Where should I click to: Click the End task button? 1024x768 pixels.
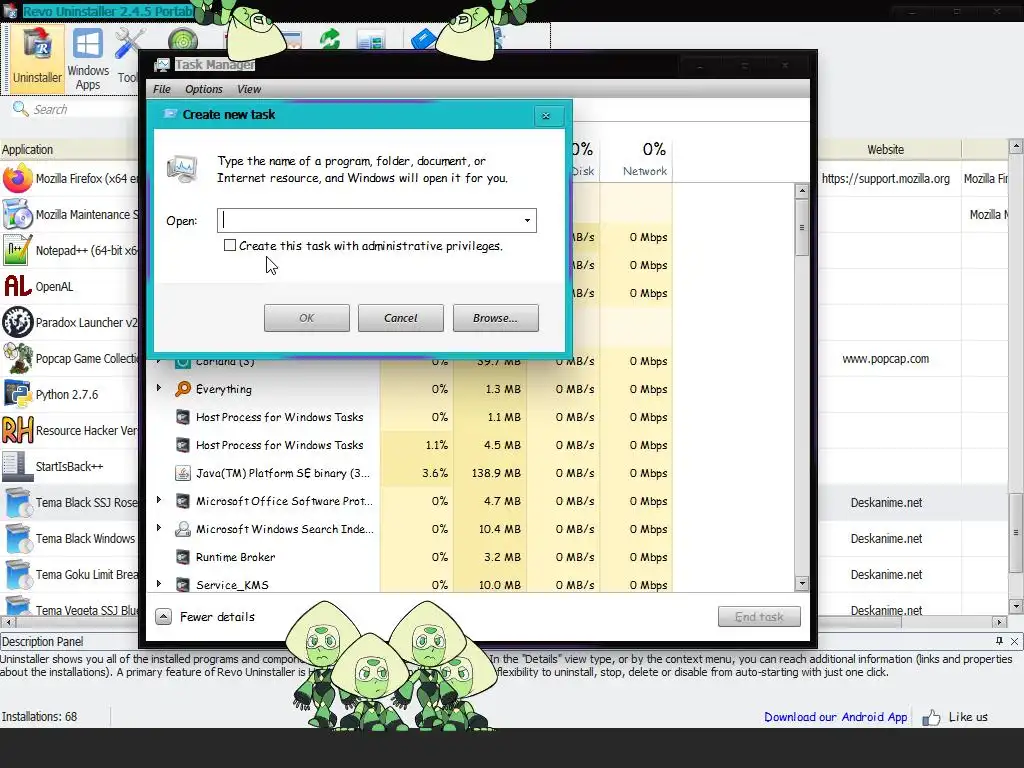coord(759,616)
